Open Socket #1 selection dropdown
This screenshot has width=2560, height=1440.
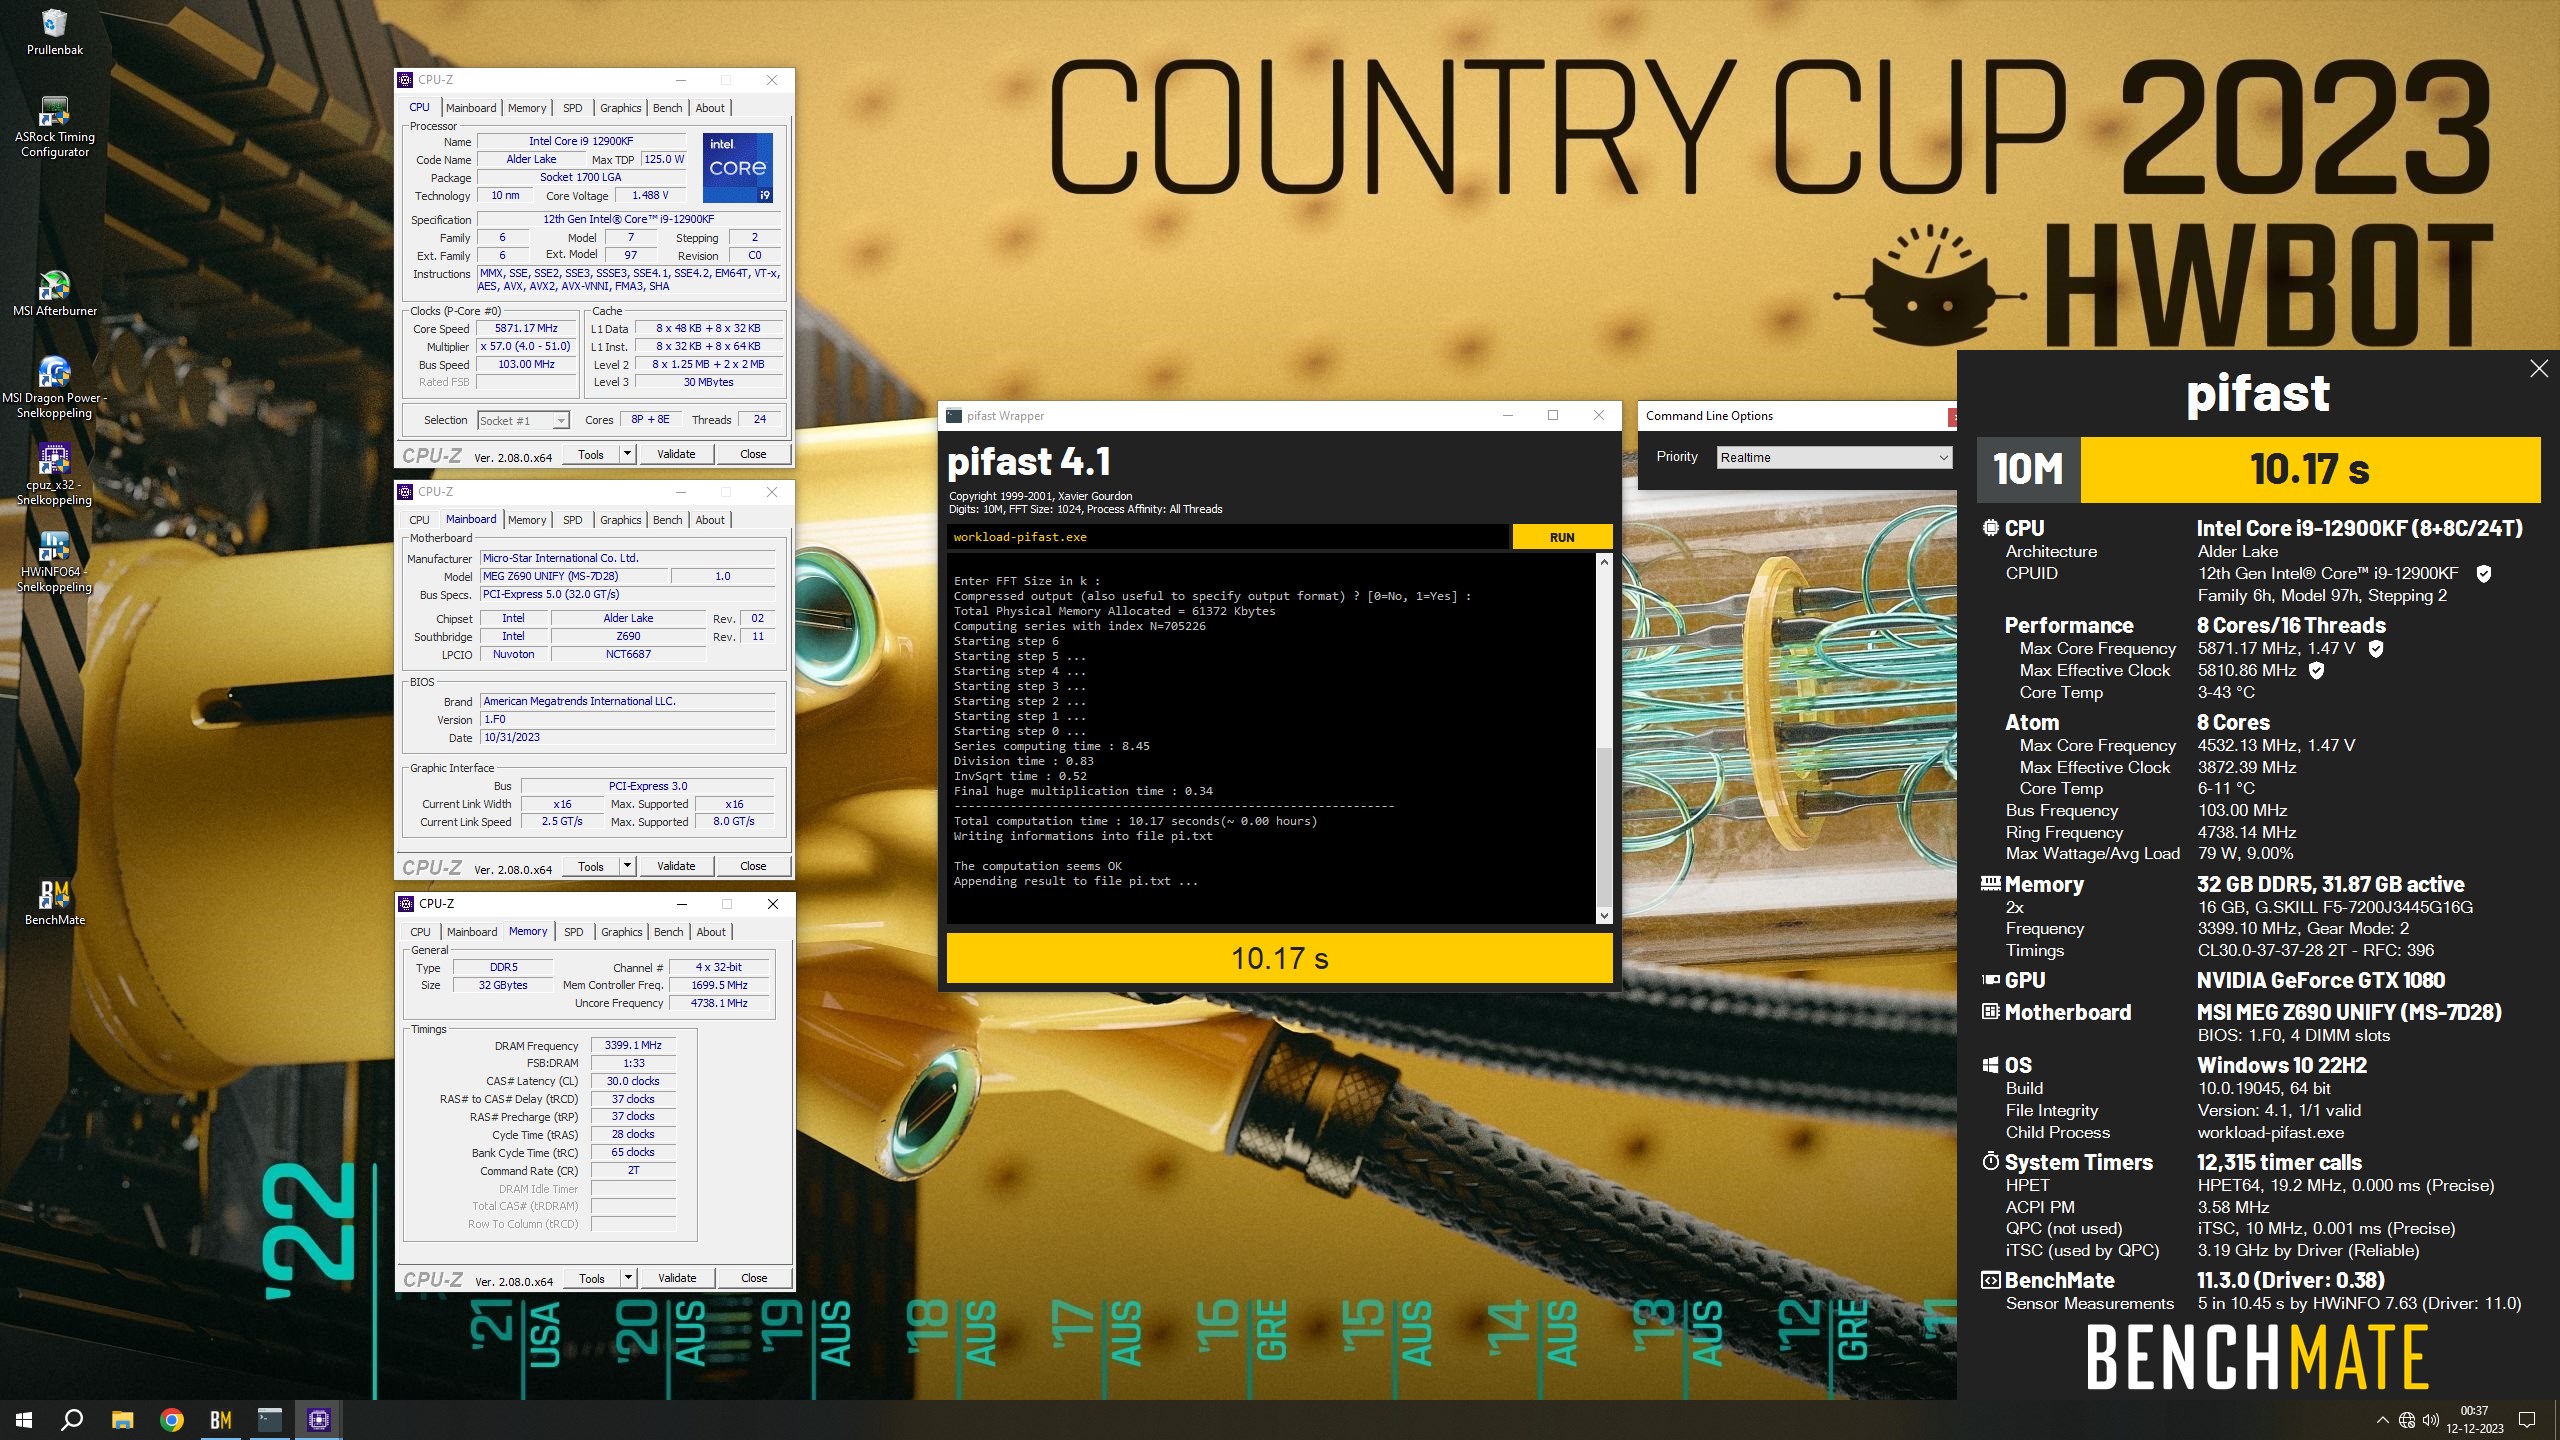tap(523, 420)
